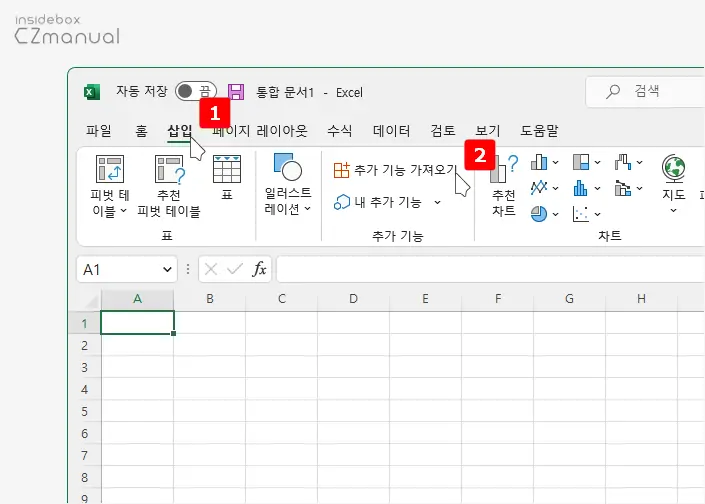Screen dimensions: 705x504
Task: Open the 페이지 레이아웃 tab
Action: pos(260,131)
